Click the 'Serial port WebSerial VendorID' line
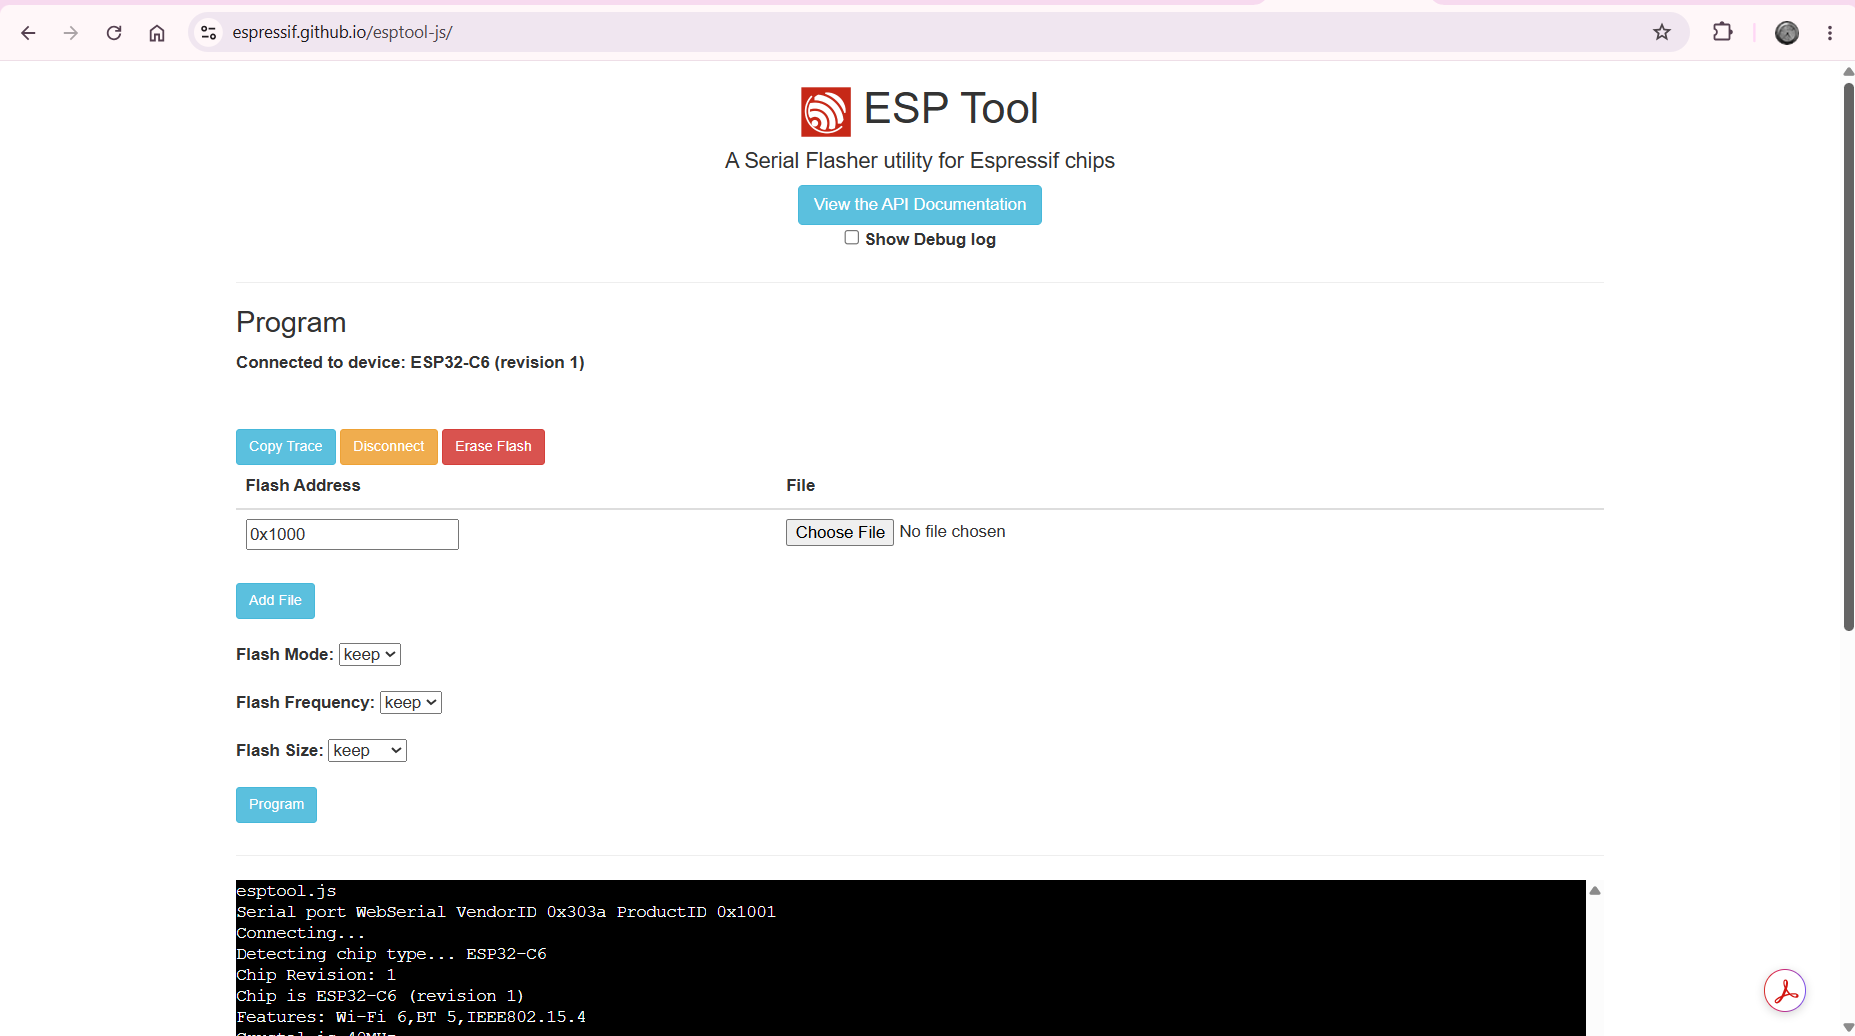 pyautogui.click(x=506, y=912)
